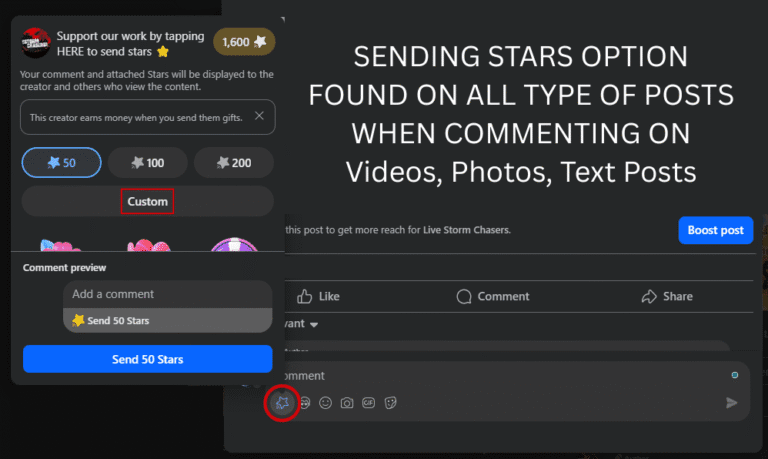
Task: Click the Live Storm Chasers profile picture
Action: 35,41
